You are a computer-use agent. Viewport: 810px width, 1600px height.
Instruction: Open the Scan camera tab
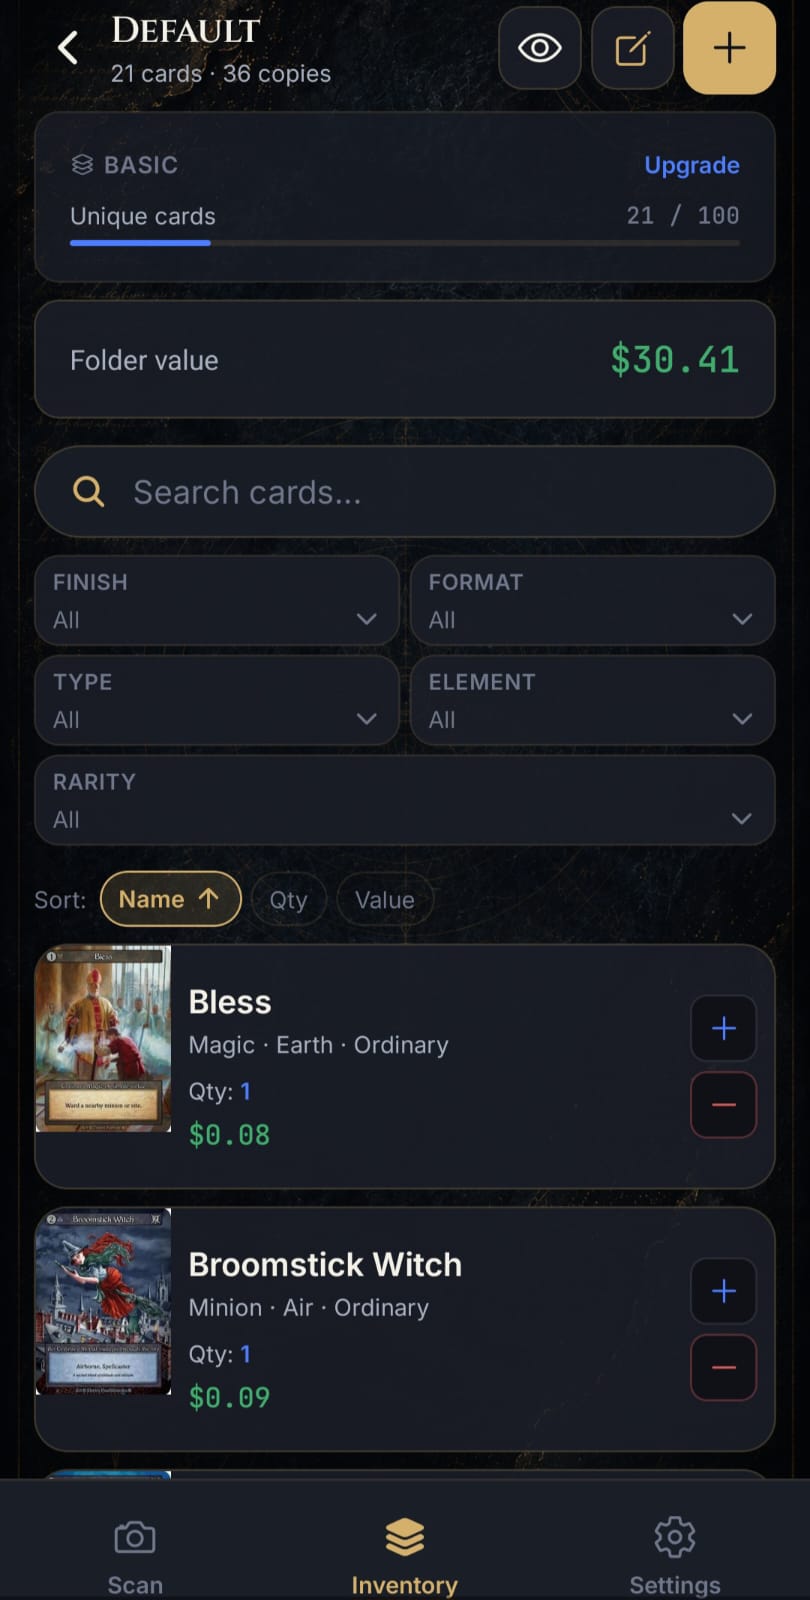pyautogui.click(x=135, y=1556)
